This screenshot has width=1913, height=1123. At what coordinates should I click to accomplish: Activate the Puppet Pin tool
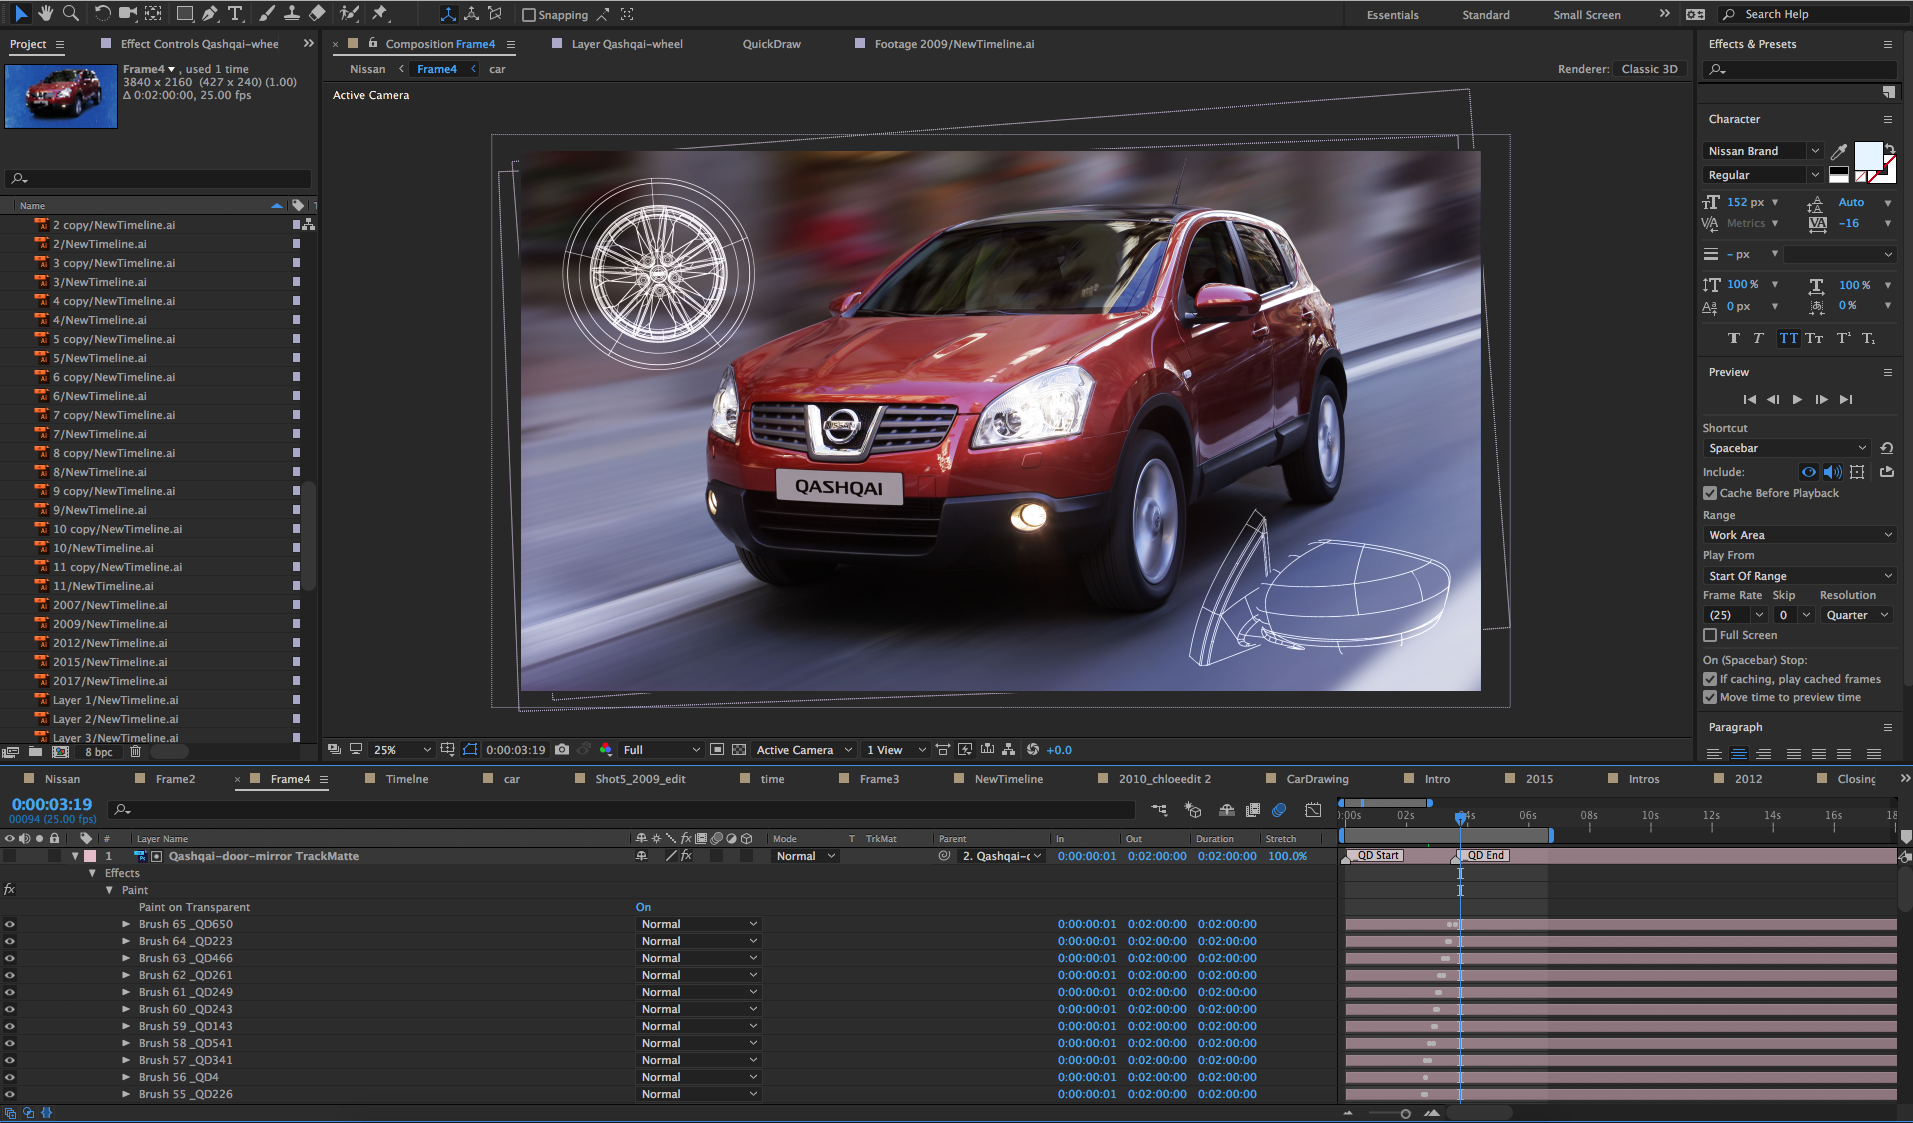coord(380,14)
